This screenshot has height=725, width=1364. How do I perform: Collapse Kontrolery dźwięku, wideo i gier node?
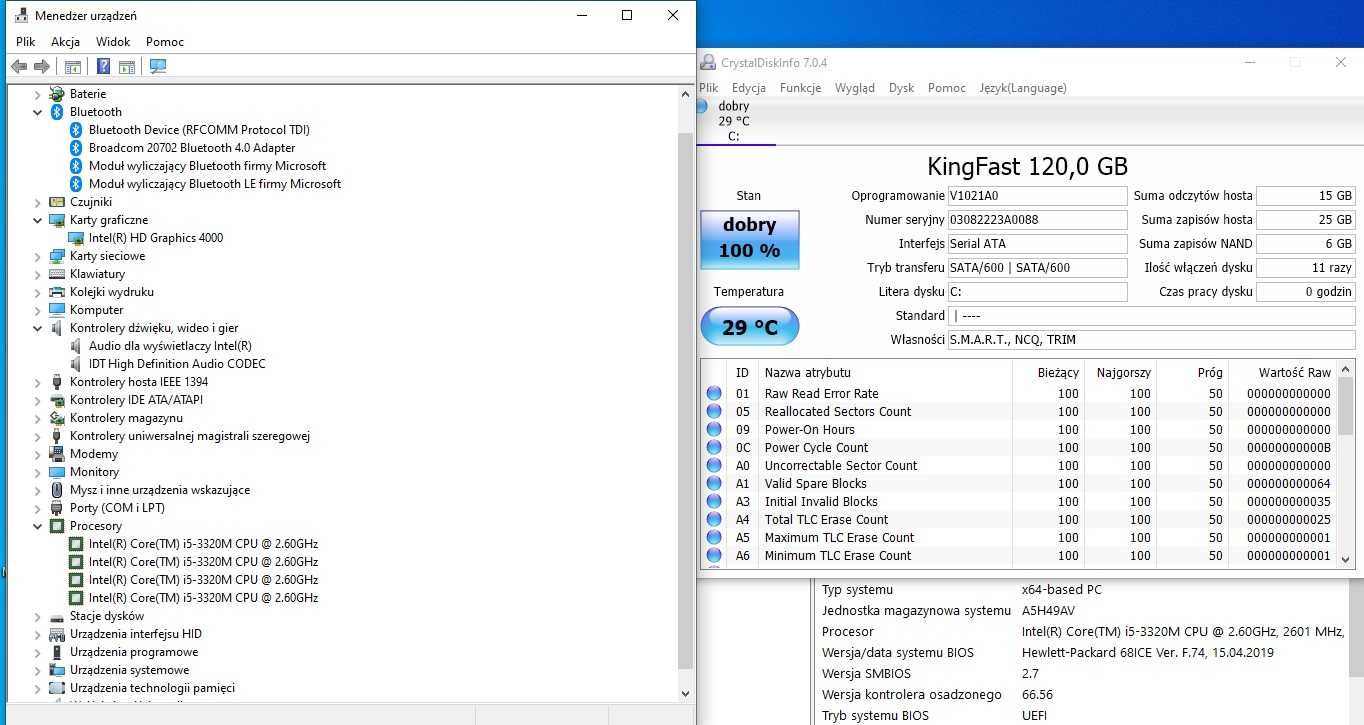tap(38, 328)
